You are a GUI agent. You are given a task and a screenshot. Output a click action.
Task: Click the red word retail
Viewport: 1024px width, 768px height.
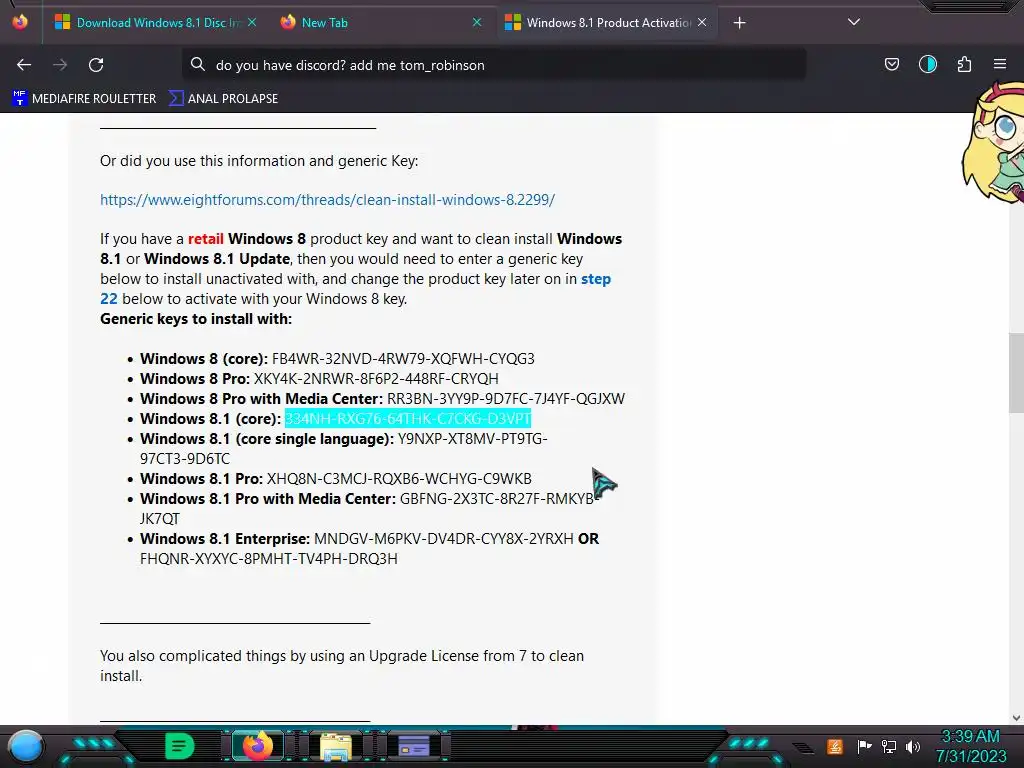pos(206,239)
